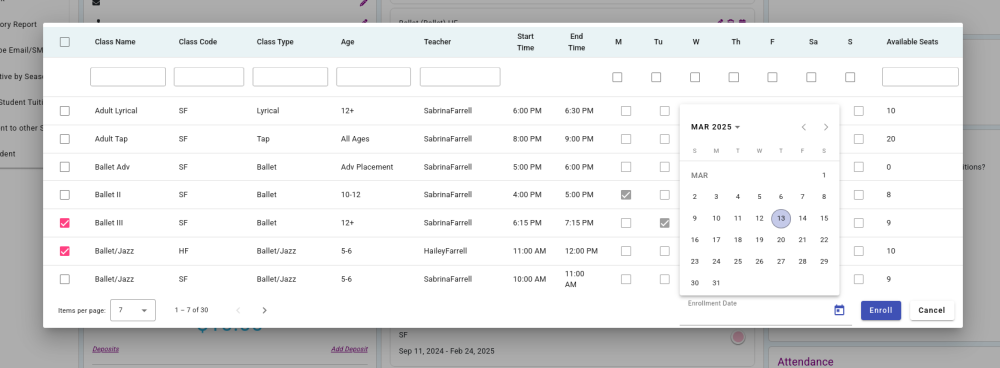Go to previous month in calendar
Screen dimensions: 1000x368
(804, 127)
